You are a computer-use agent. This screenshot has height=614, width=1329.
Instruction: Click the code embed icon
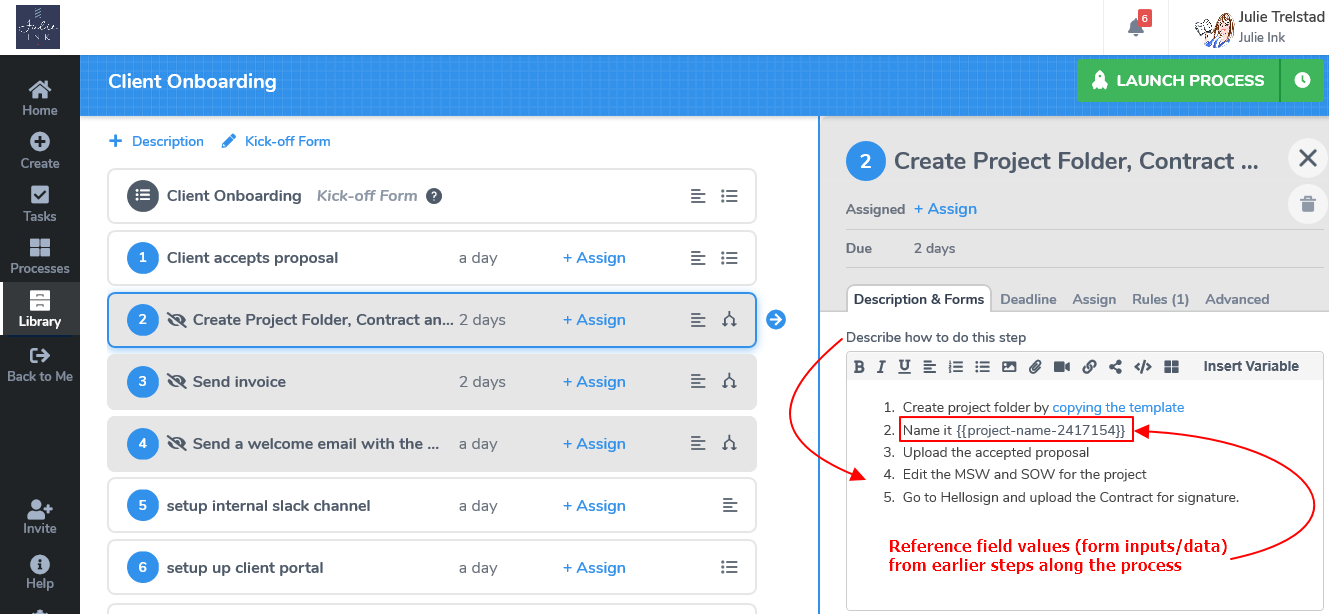pyautogui.click(x=1143, y=367)
